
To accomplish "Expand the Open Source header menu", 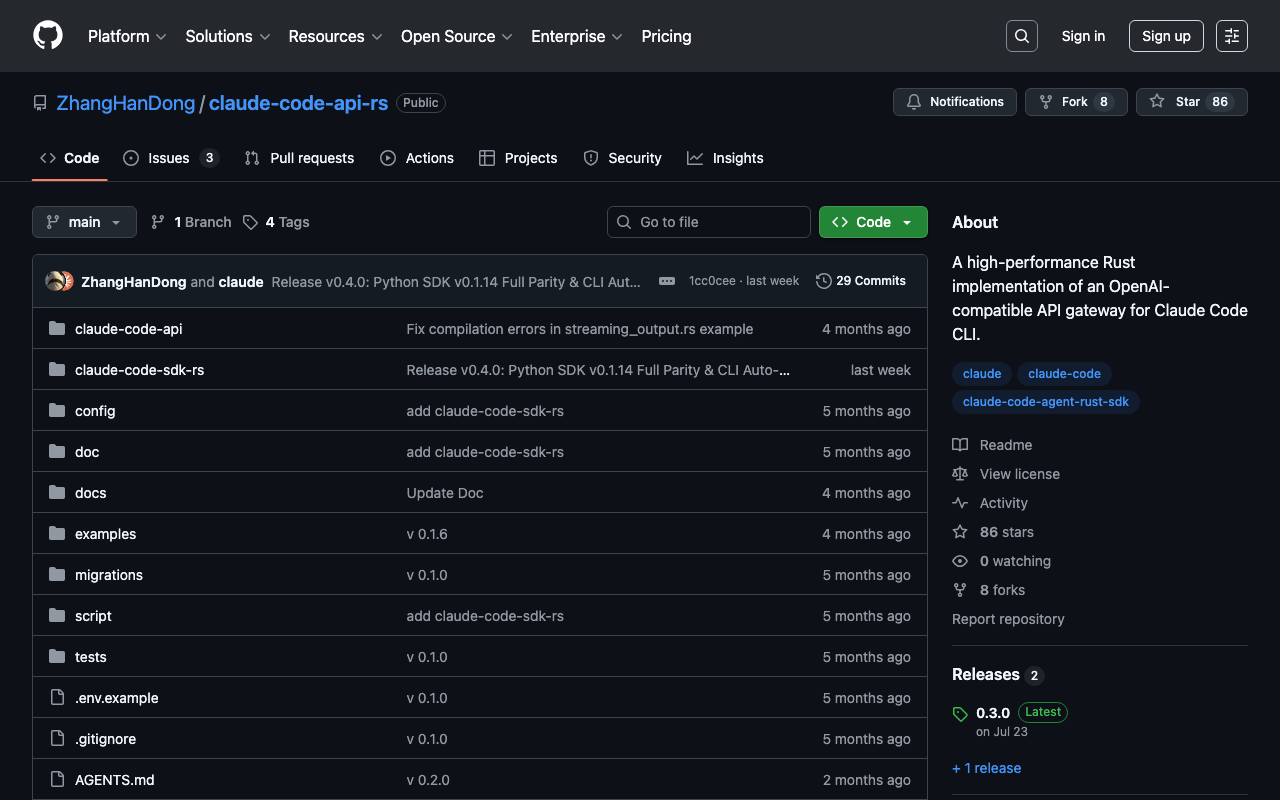I will click(456, 36).
